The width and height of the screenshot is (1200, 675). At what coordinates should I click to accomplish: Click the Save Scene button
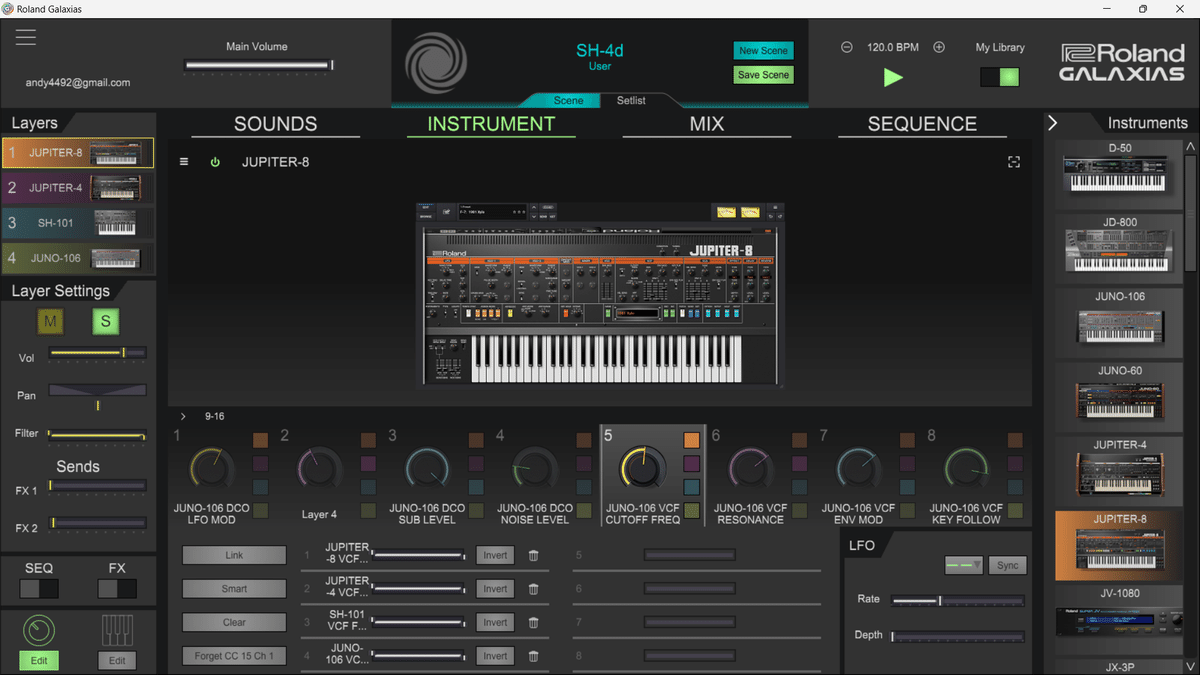[763, 75]
